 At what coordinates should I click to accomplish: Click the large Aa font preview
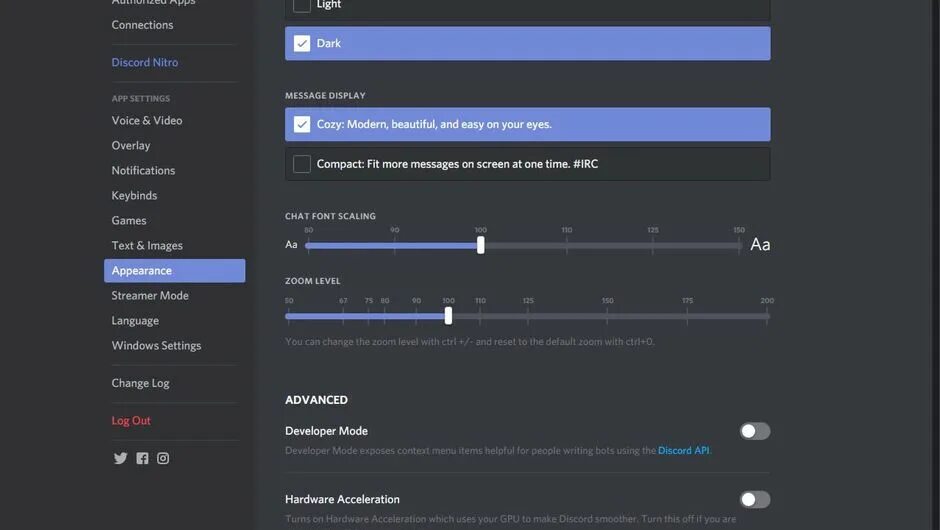[x=760, y=245]
